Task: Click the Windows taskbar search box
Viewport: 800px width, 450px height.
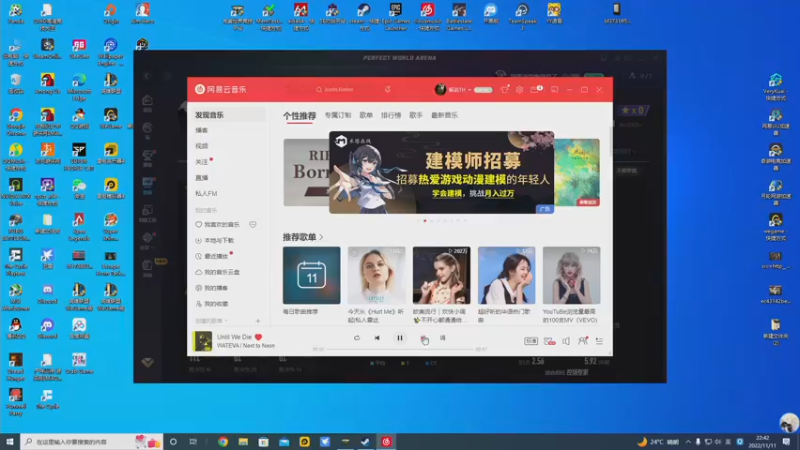Action: pyautogui.click(x=92, y=441)
